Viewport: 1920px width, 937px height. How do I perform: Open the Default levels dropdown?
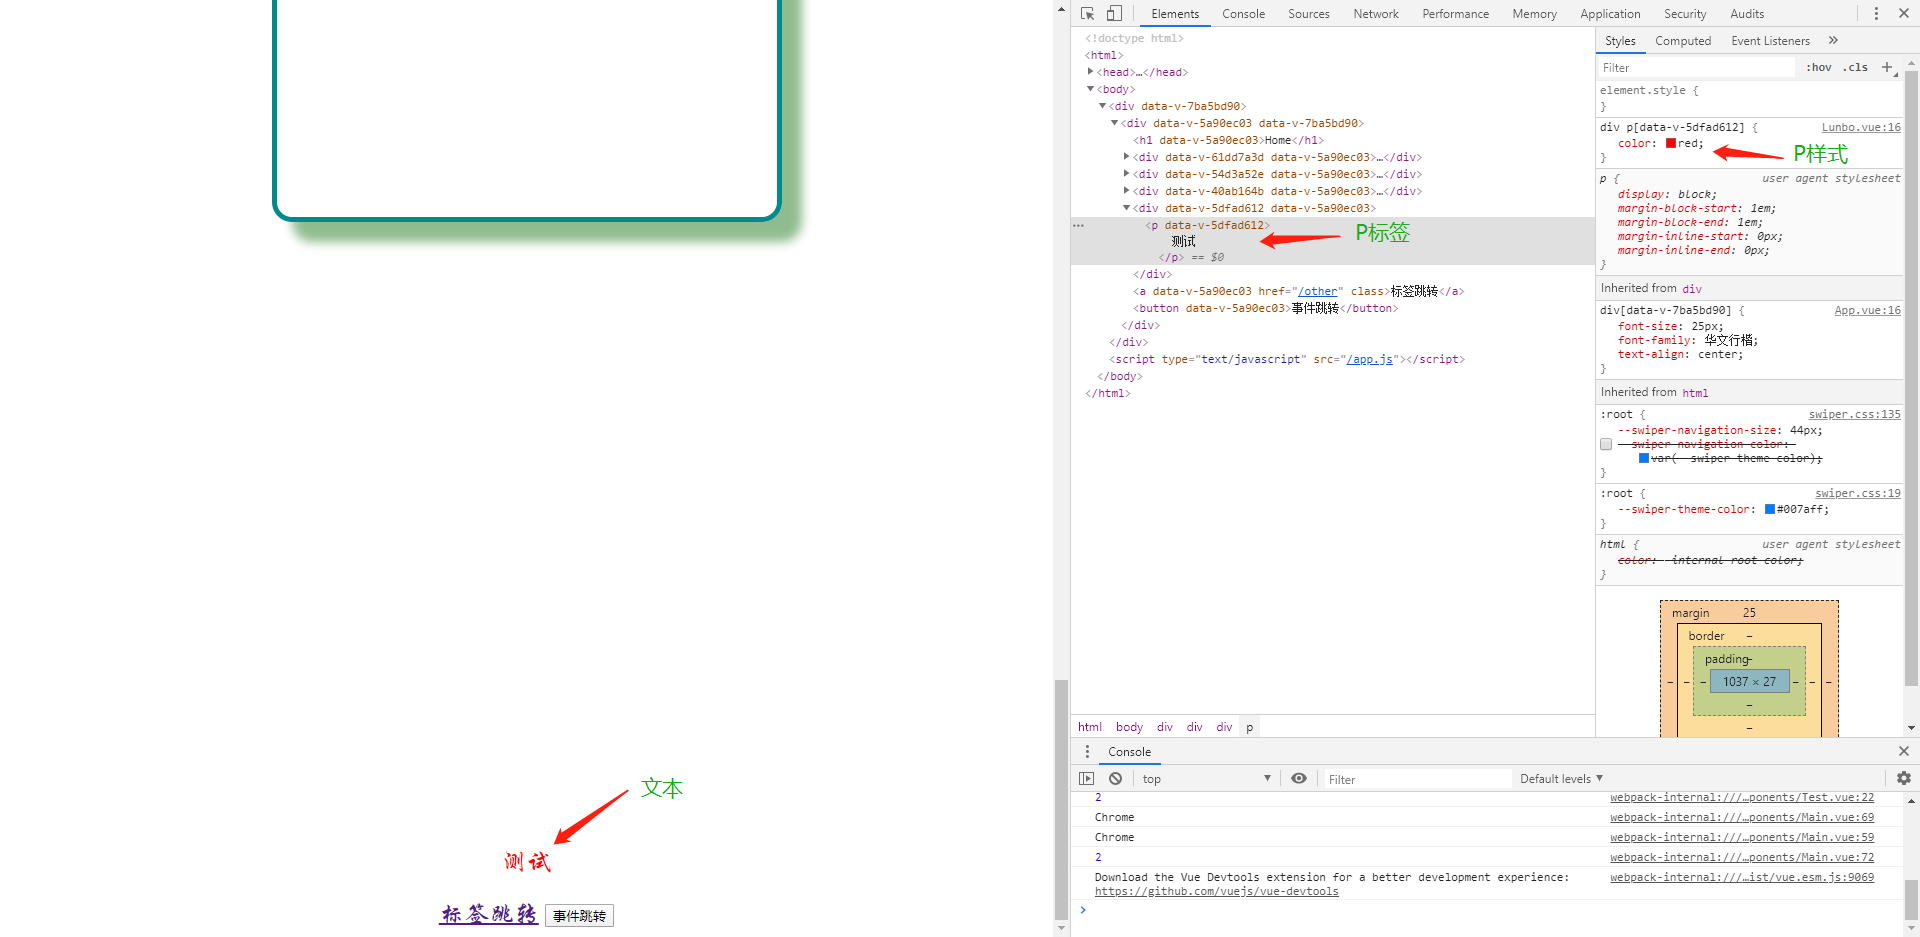pos(1561,779)
